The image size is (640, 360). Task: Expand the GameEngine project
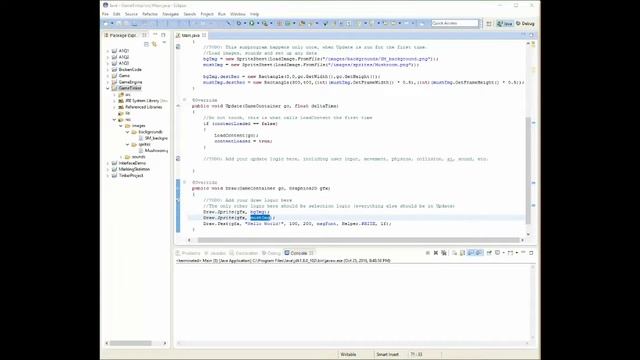click(108, 82)
